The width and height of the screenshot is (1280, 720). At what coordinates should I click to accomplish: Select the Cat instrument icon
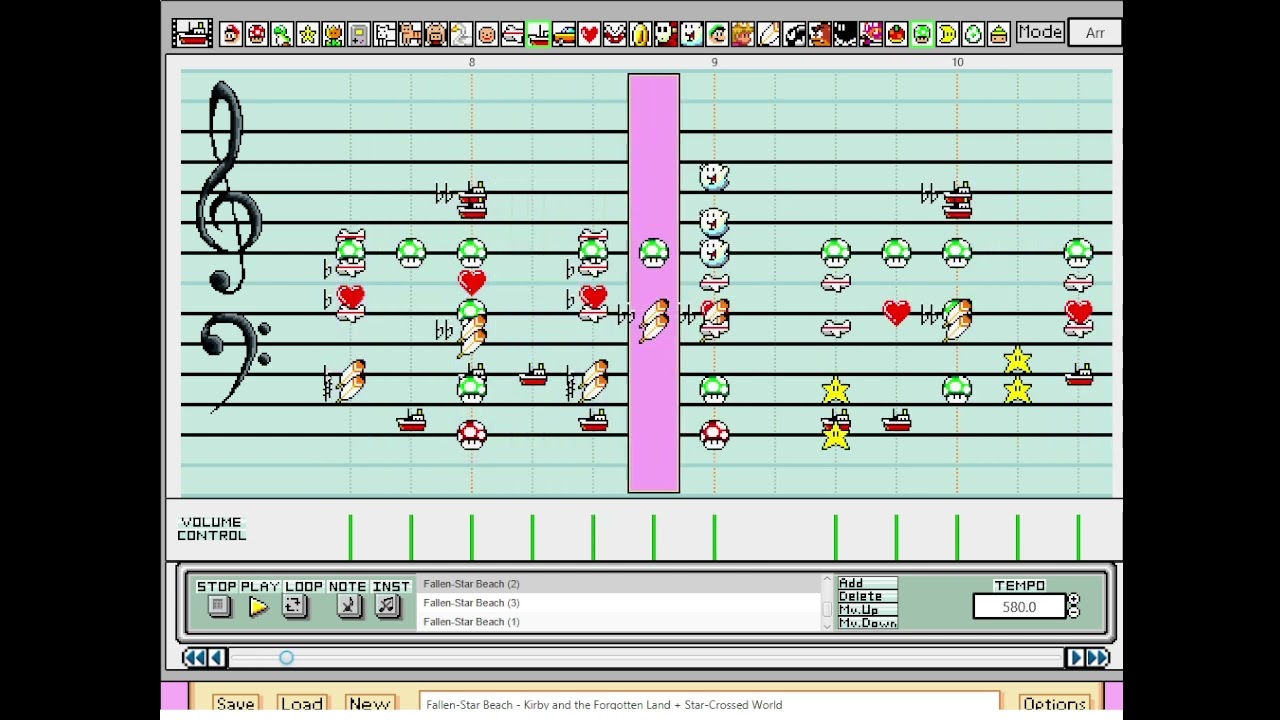410,34
